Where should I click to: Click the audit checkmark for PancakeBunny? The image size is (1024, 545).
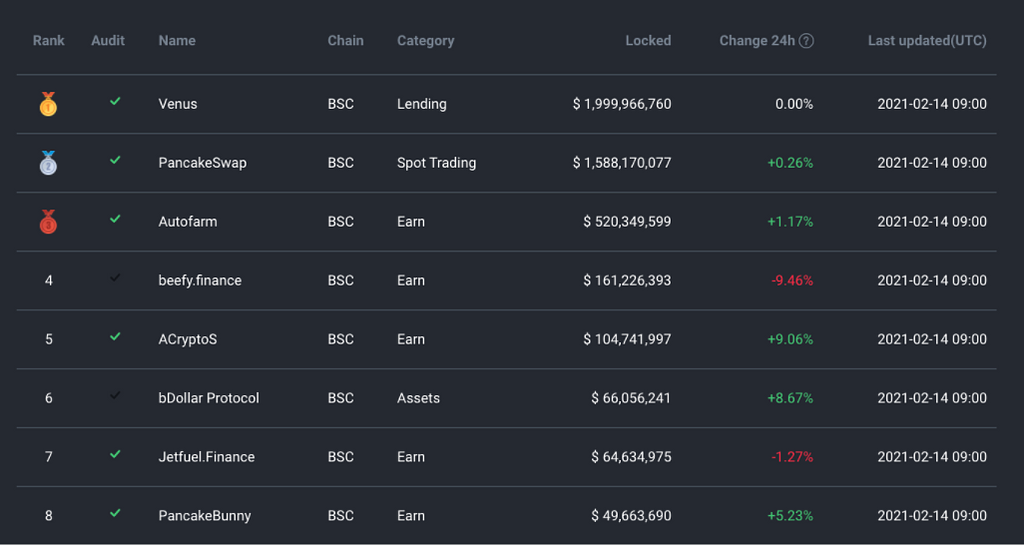[x=115, y=514]
